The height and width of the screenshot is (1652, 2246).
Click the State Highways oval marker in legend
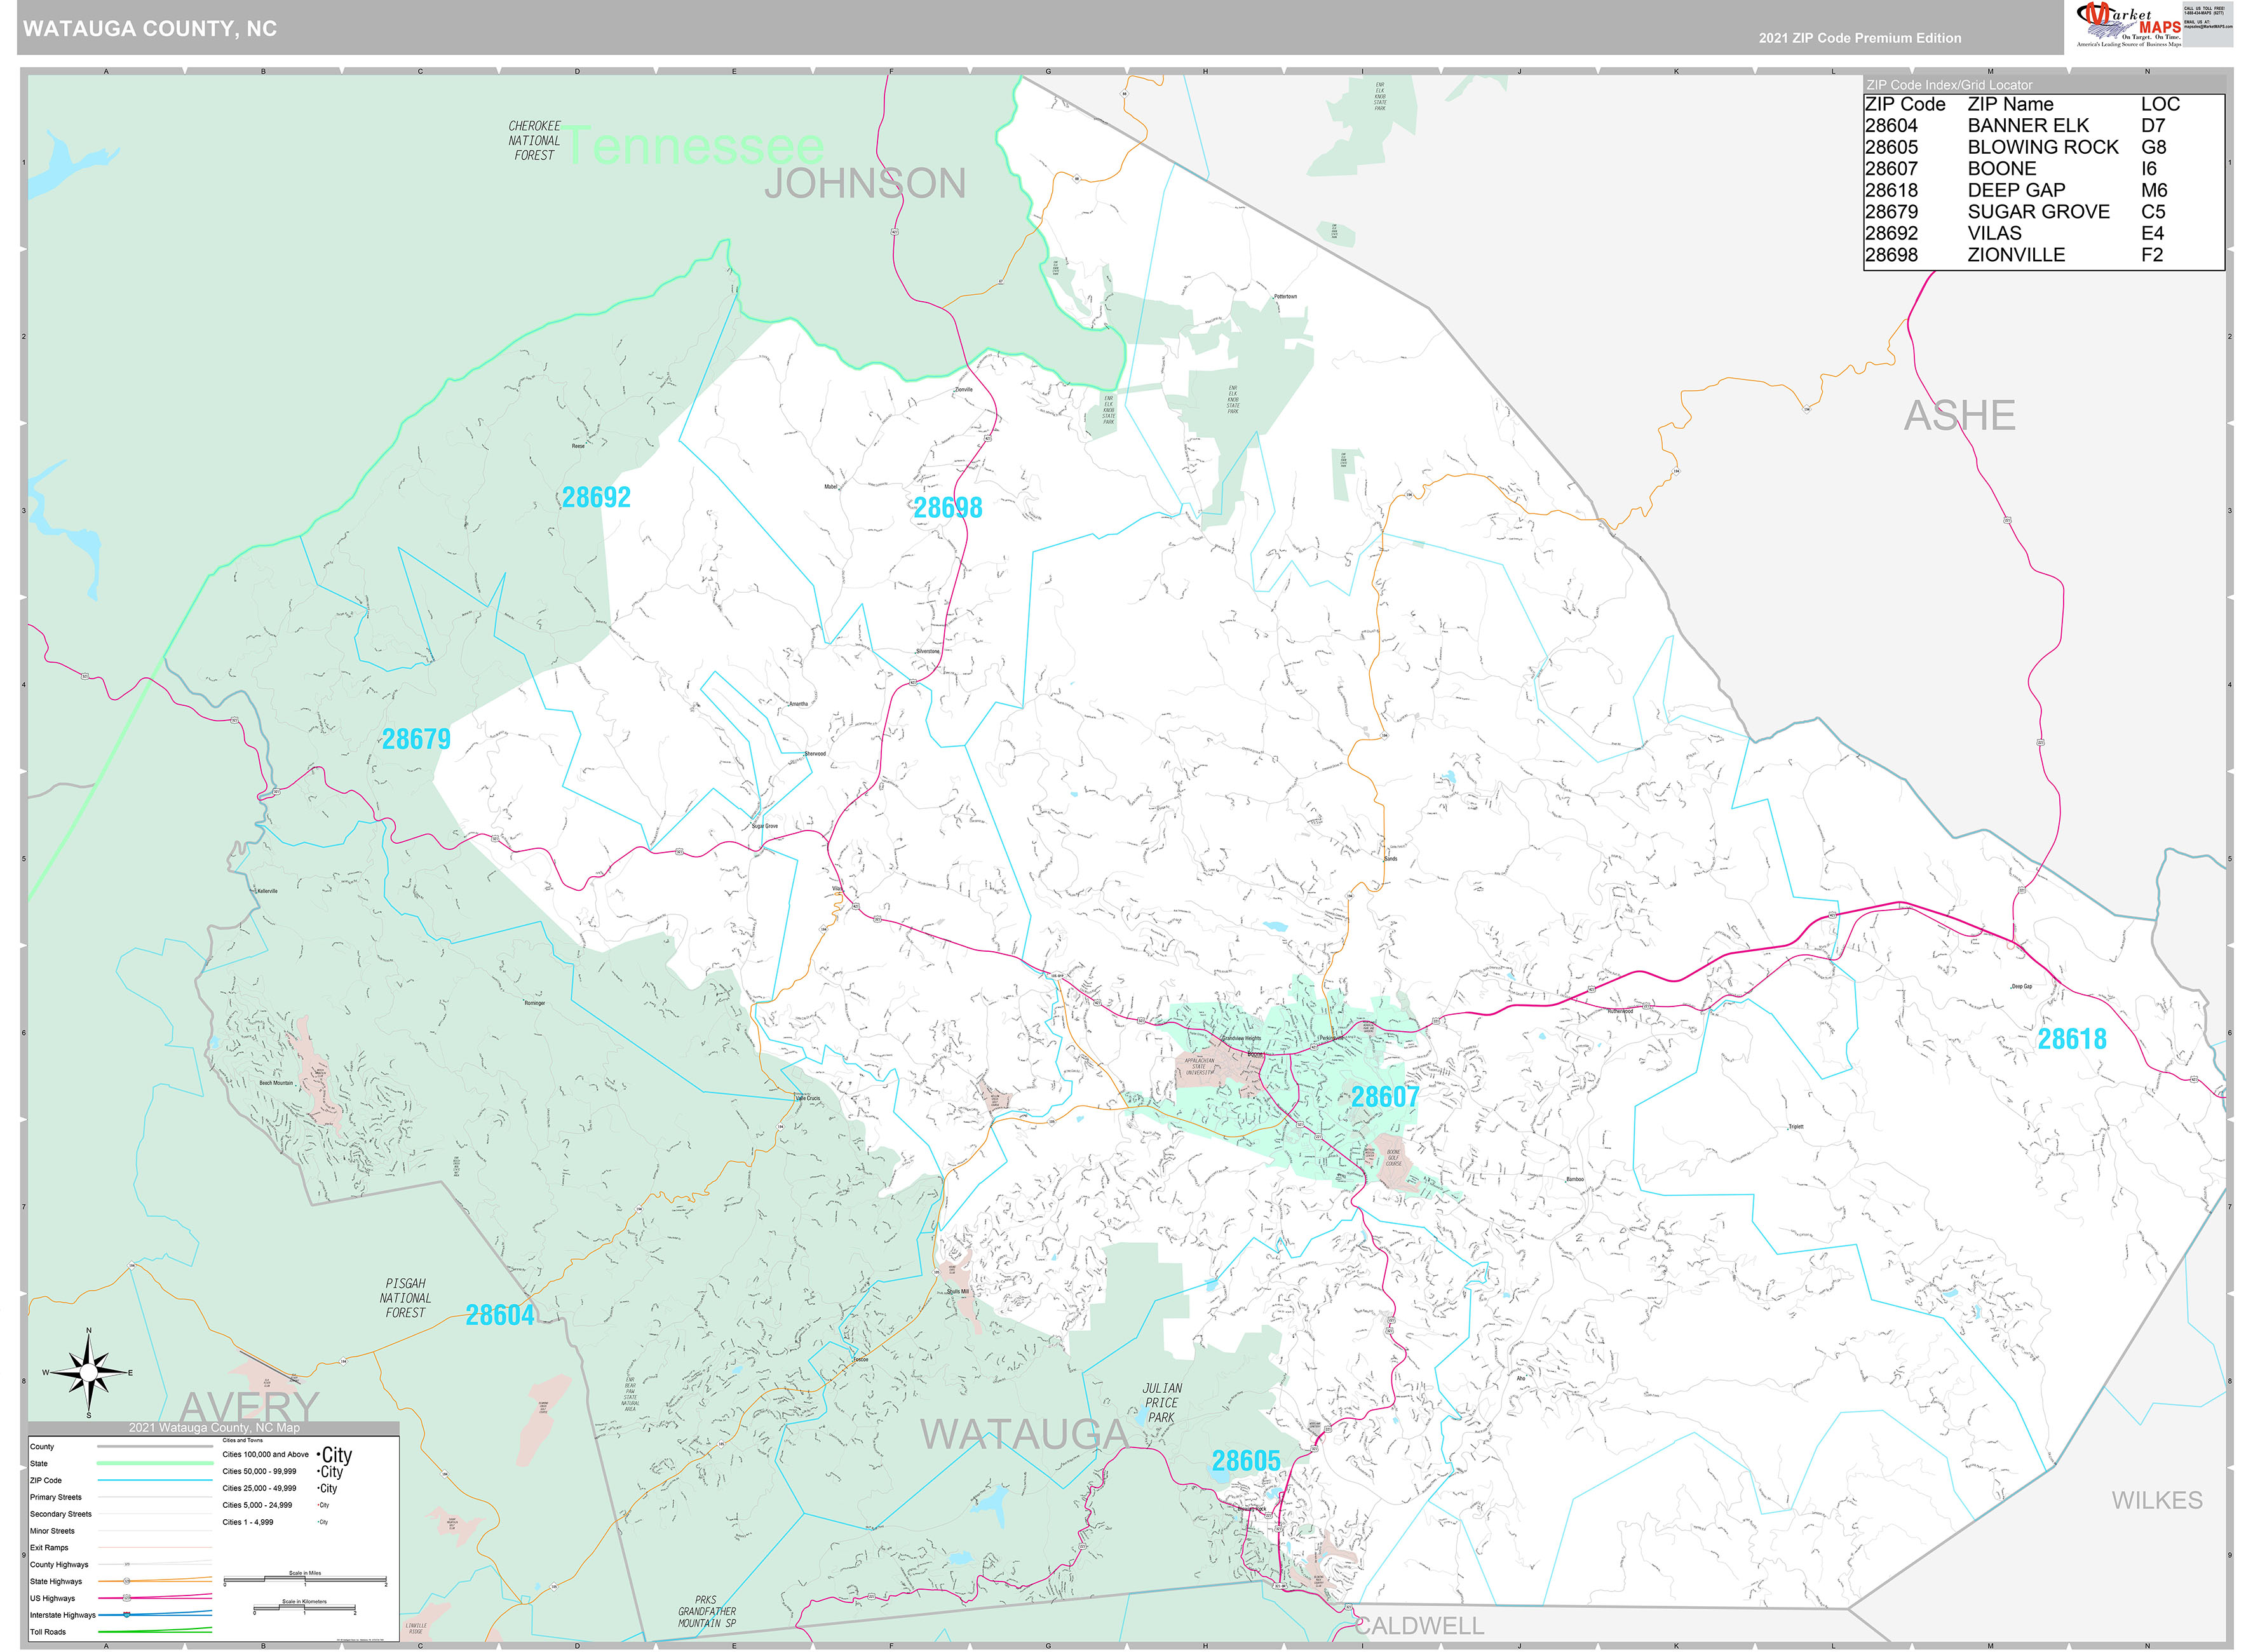pyautogui.click(x=127, y=1581)
